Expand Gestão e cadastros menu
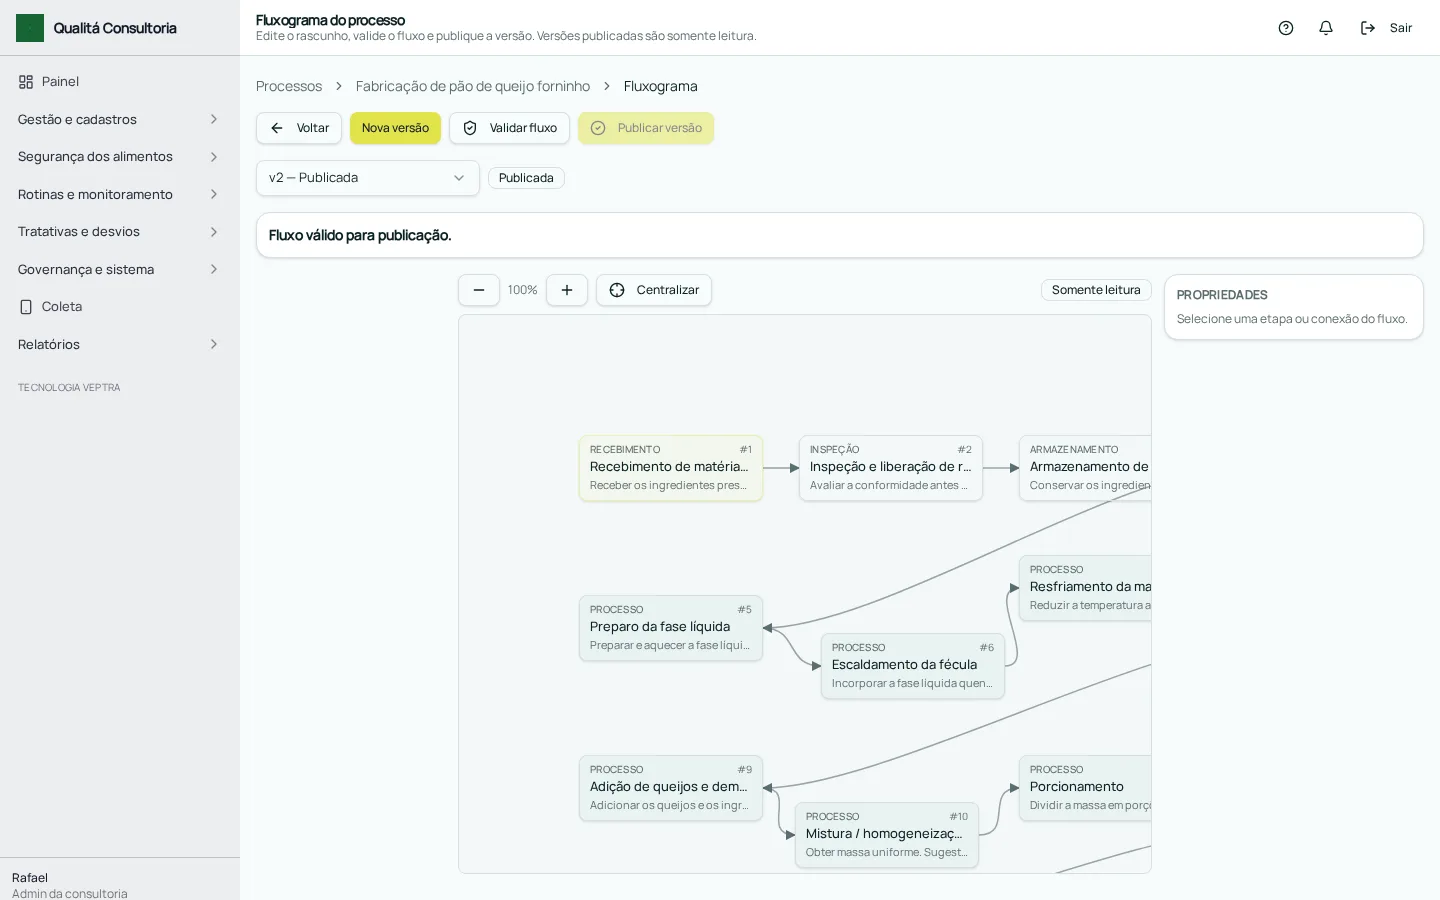The width and height of the screenshot is (1440, 900). pos(120,119)
